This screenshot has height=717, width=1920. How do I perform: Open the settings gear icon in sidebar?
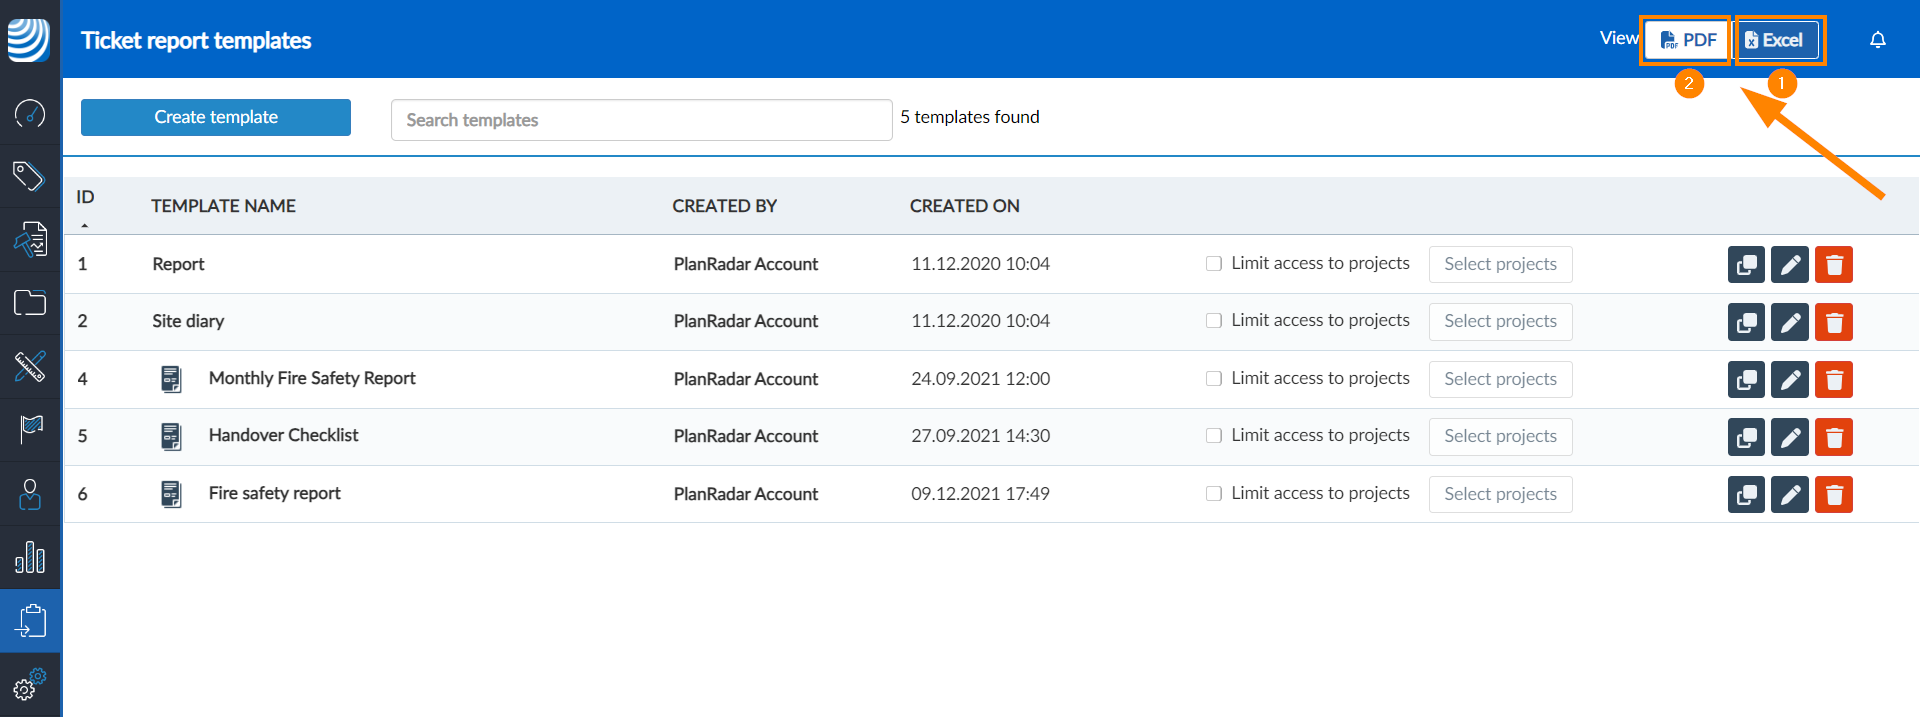29,686
